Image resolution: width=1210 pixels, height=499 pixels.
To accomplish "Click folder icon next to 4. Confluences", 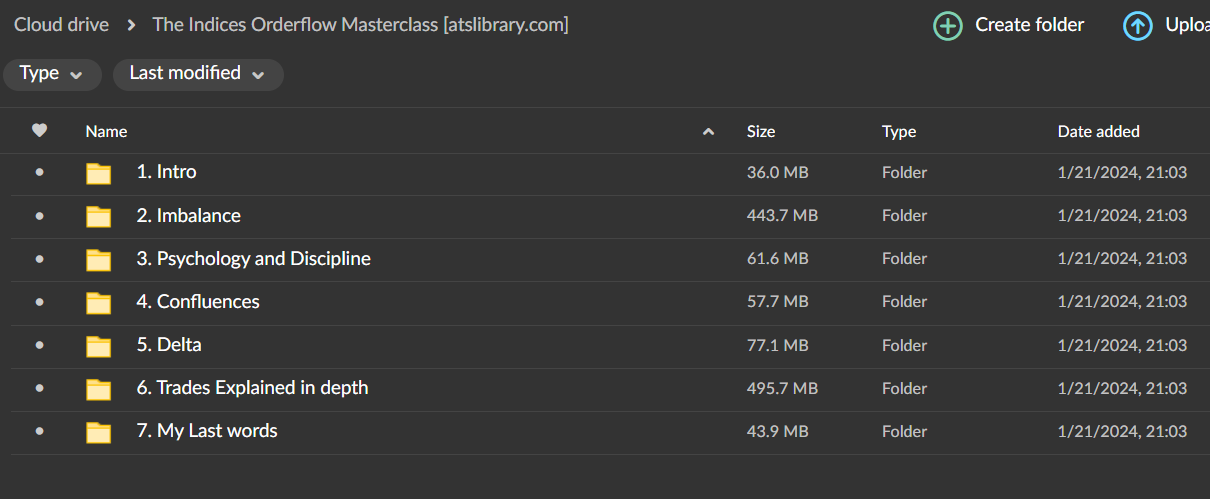I will point(98,302).
